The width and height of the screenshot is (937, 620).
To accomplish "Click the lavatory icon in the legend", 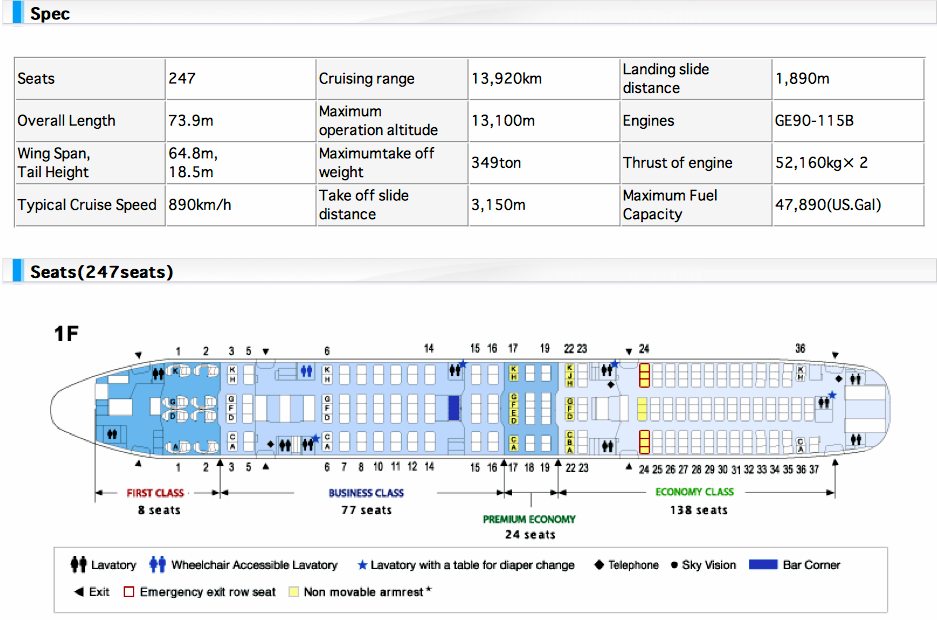I will 78,565.
